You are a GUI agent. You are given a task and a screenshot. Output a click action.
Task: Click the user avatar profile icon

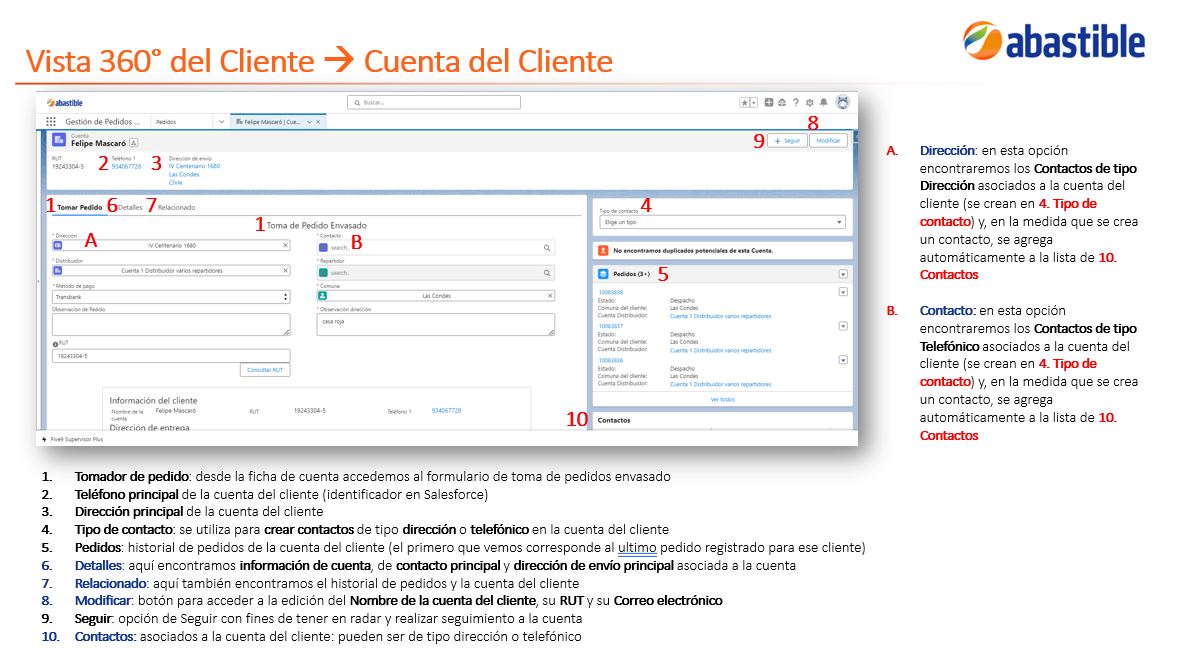point(842,102)
